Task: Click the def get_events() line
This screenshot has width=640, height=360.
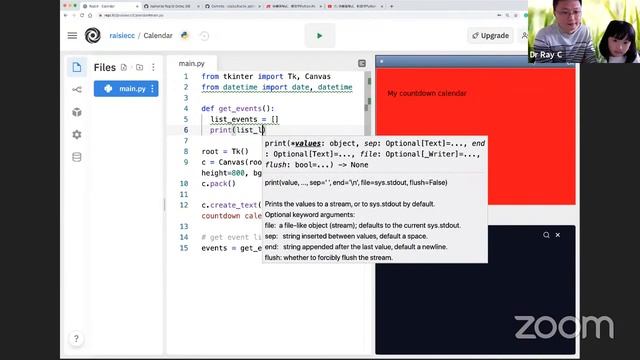Action: click(238, 109)
